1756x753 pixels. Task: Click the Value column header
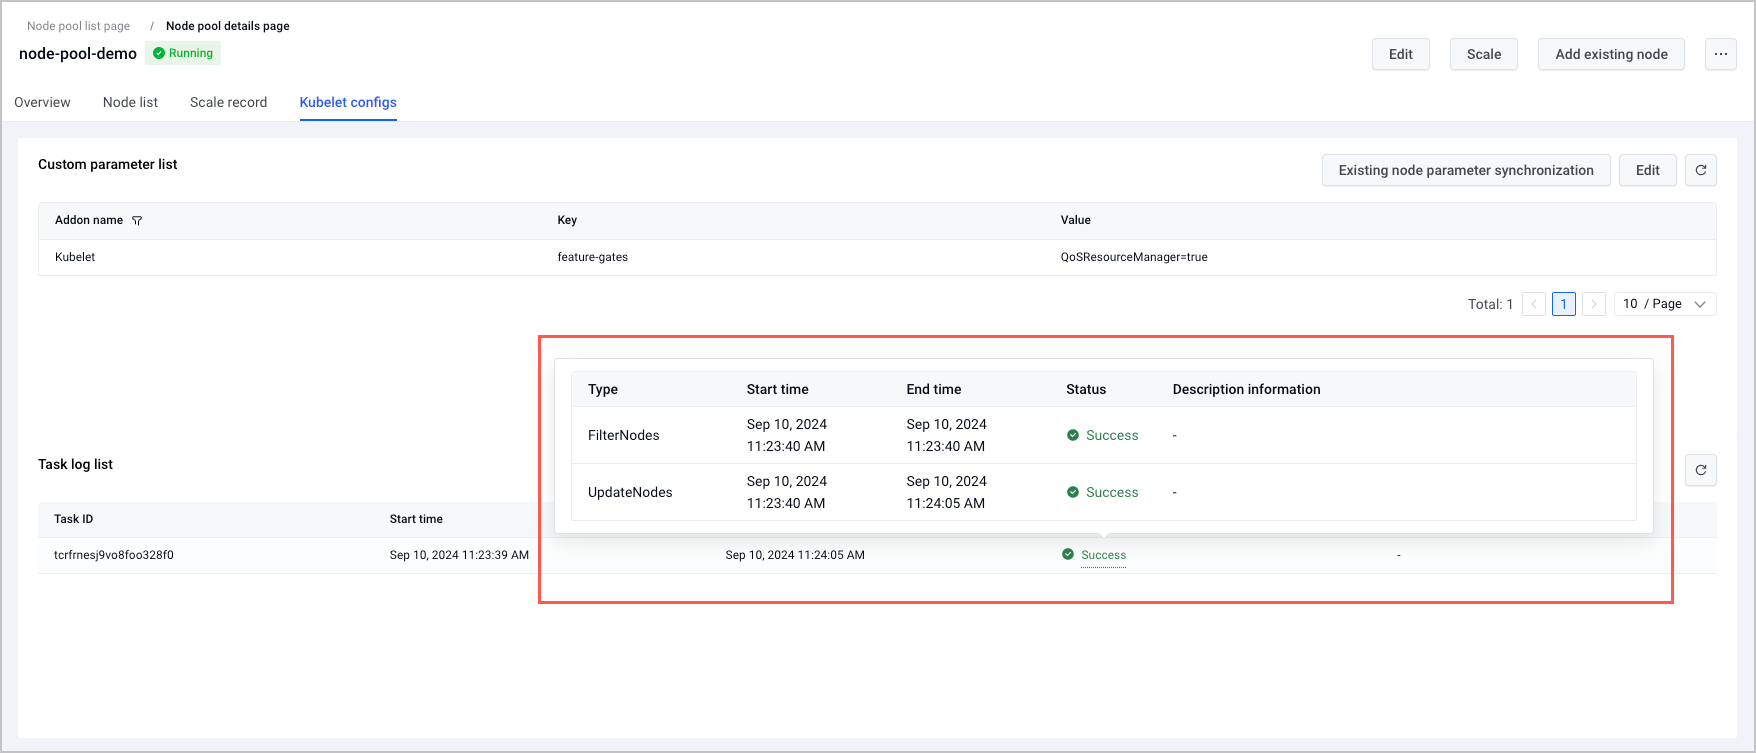(x=1076, y=220)
